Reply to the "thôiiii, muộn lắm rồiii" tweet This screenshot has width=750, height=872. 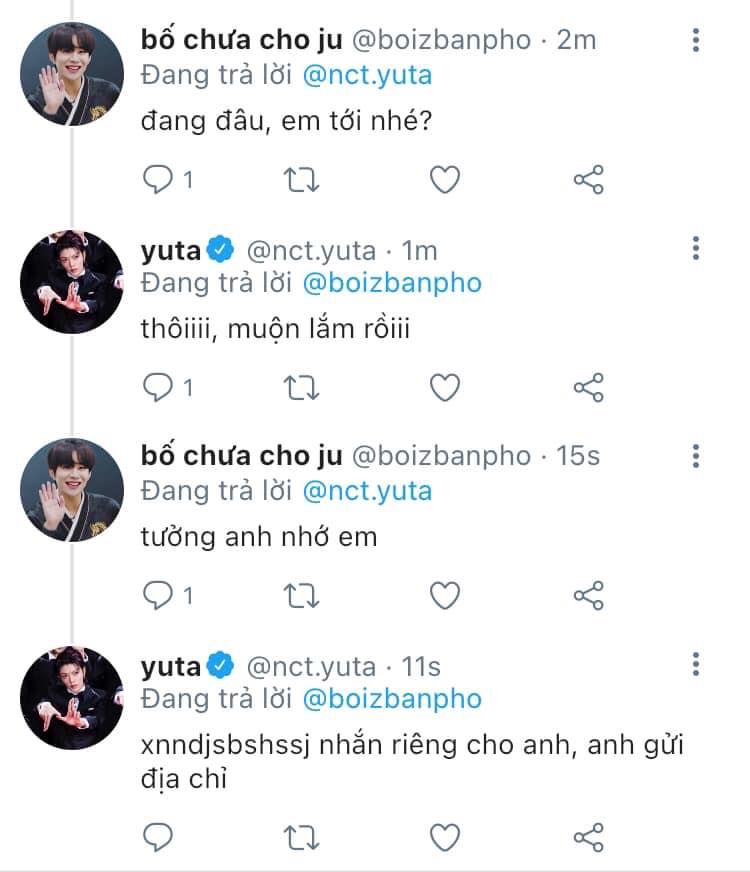(x=158, y=388)
